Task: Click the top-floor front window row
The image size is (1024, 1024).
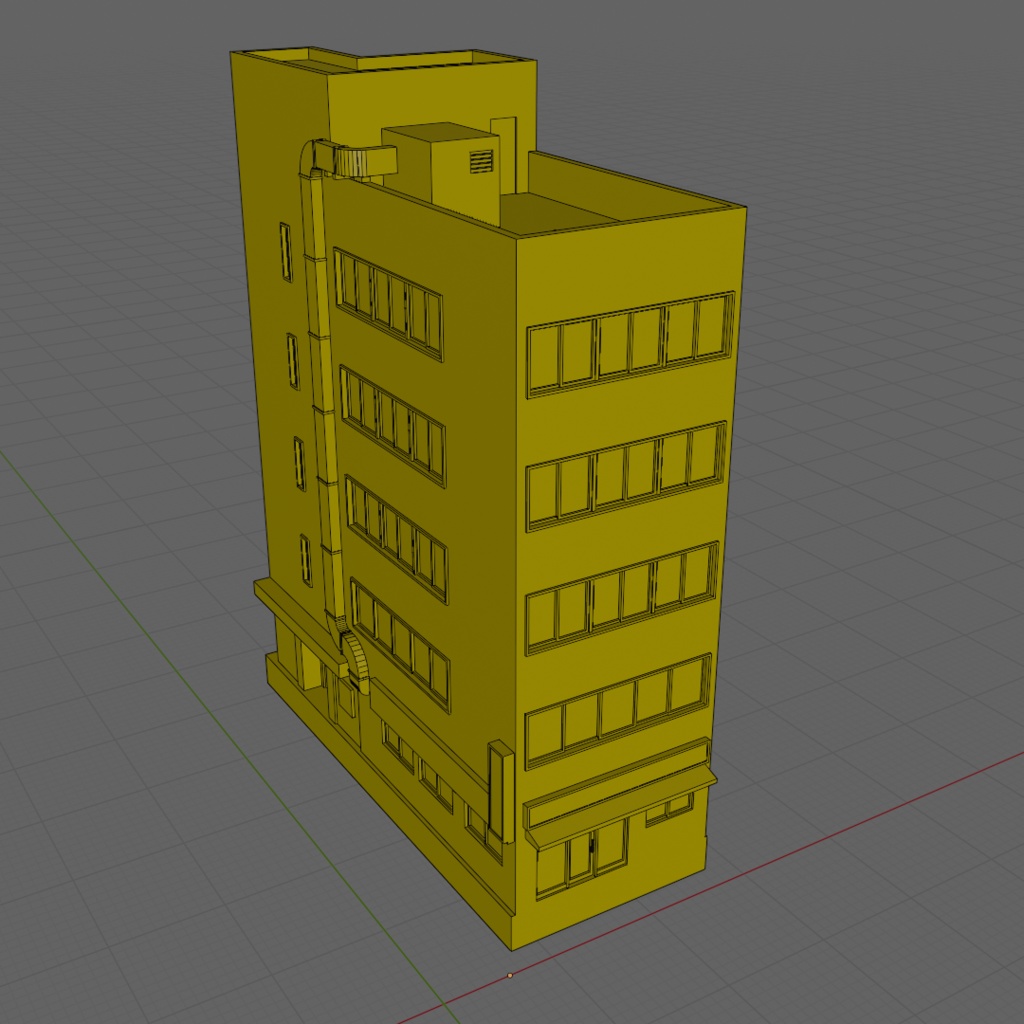Action: pos(631,344)
